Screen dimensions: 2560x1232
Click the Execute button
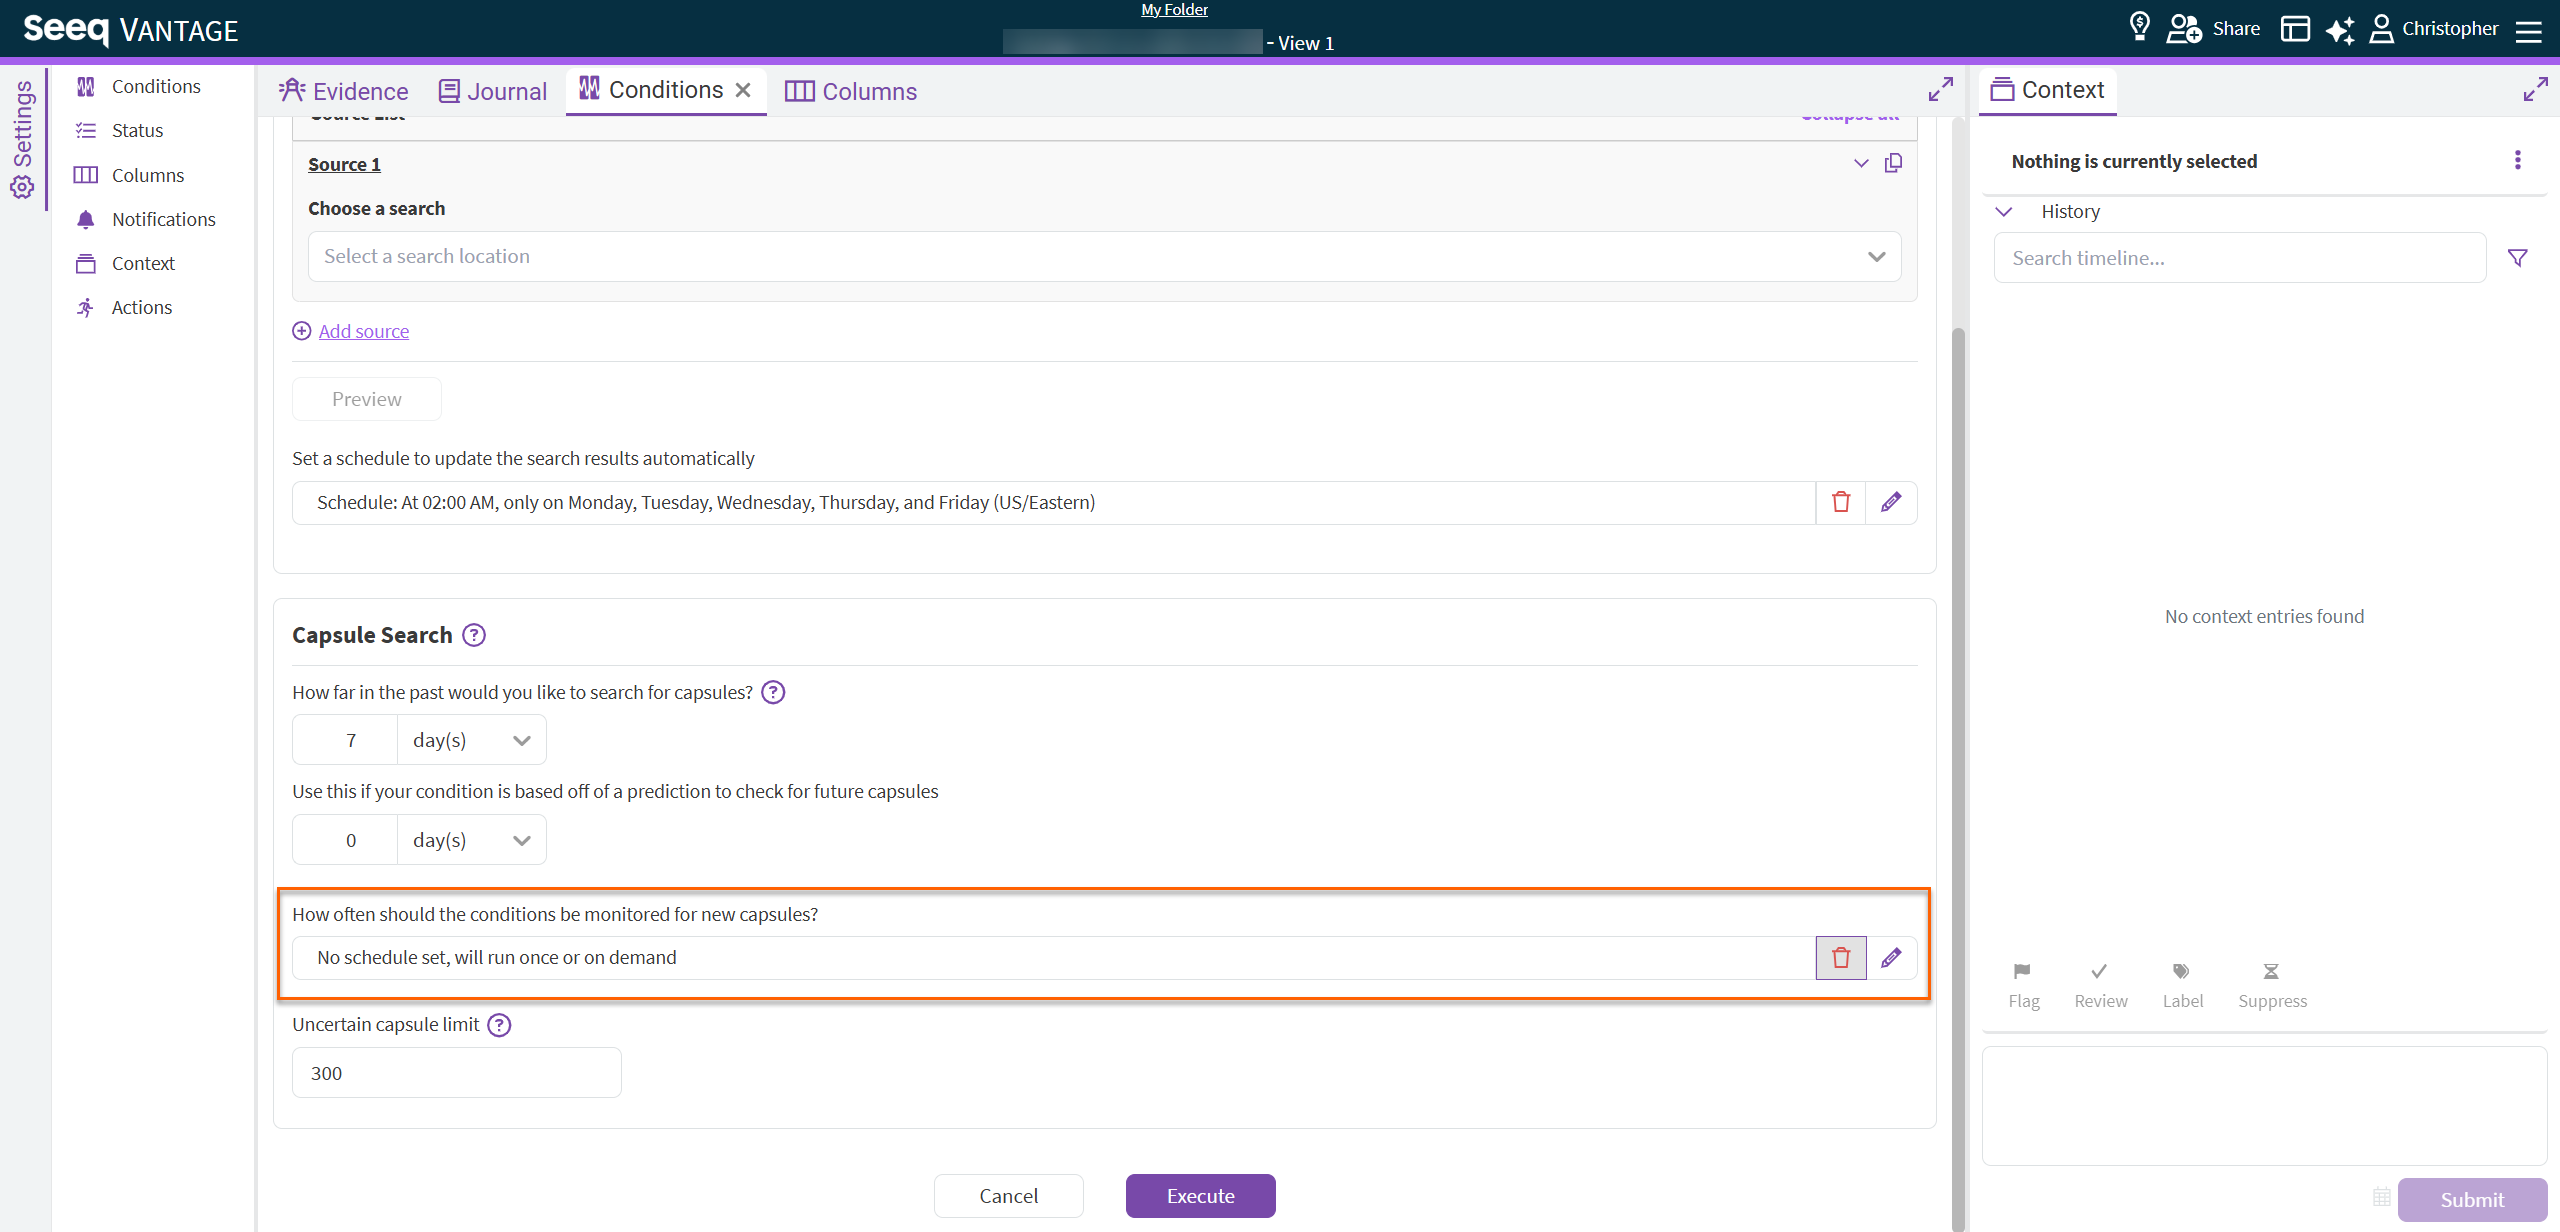1201,1196
